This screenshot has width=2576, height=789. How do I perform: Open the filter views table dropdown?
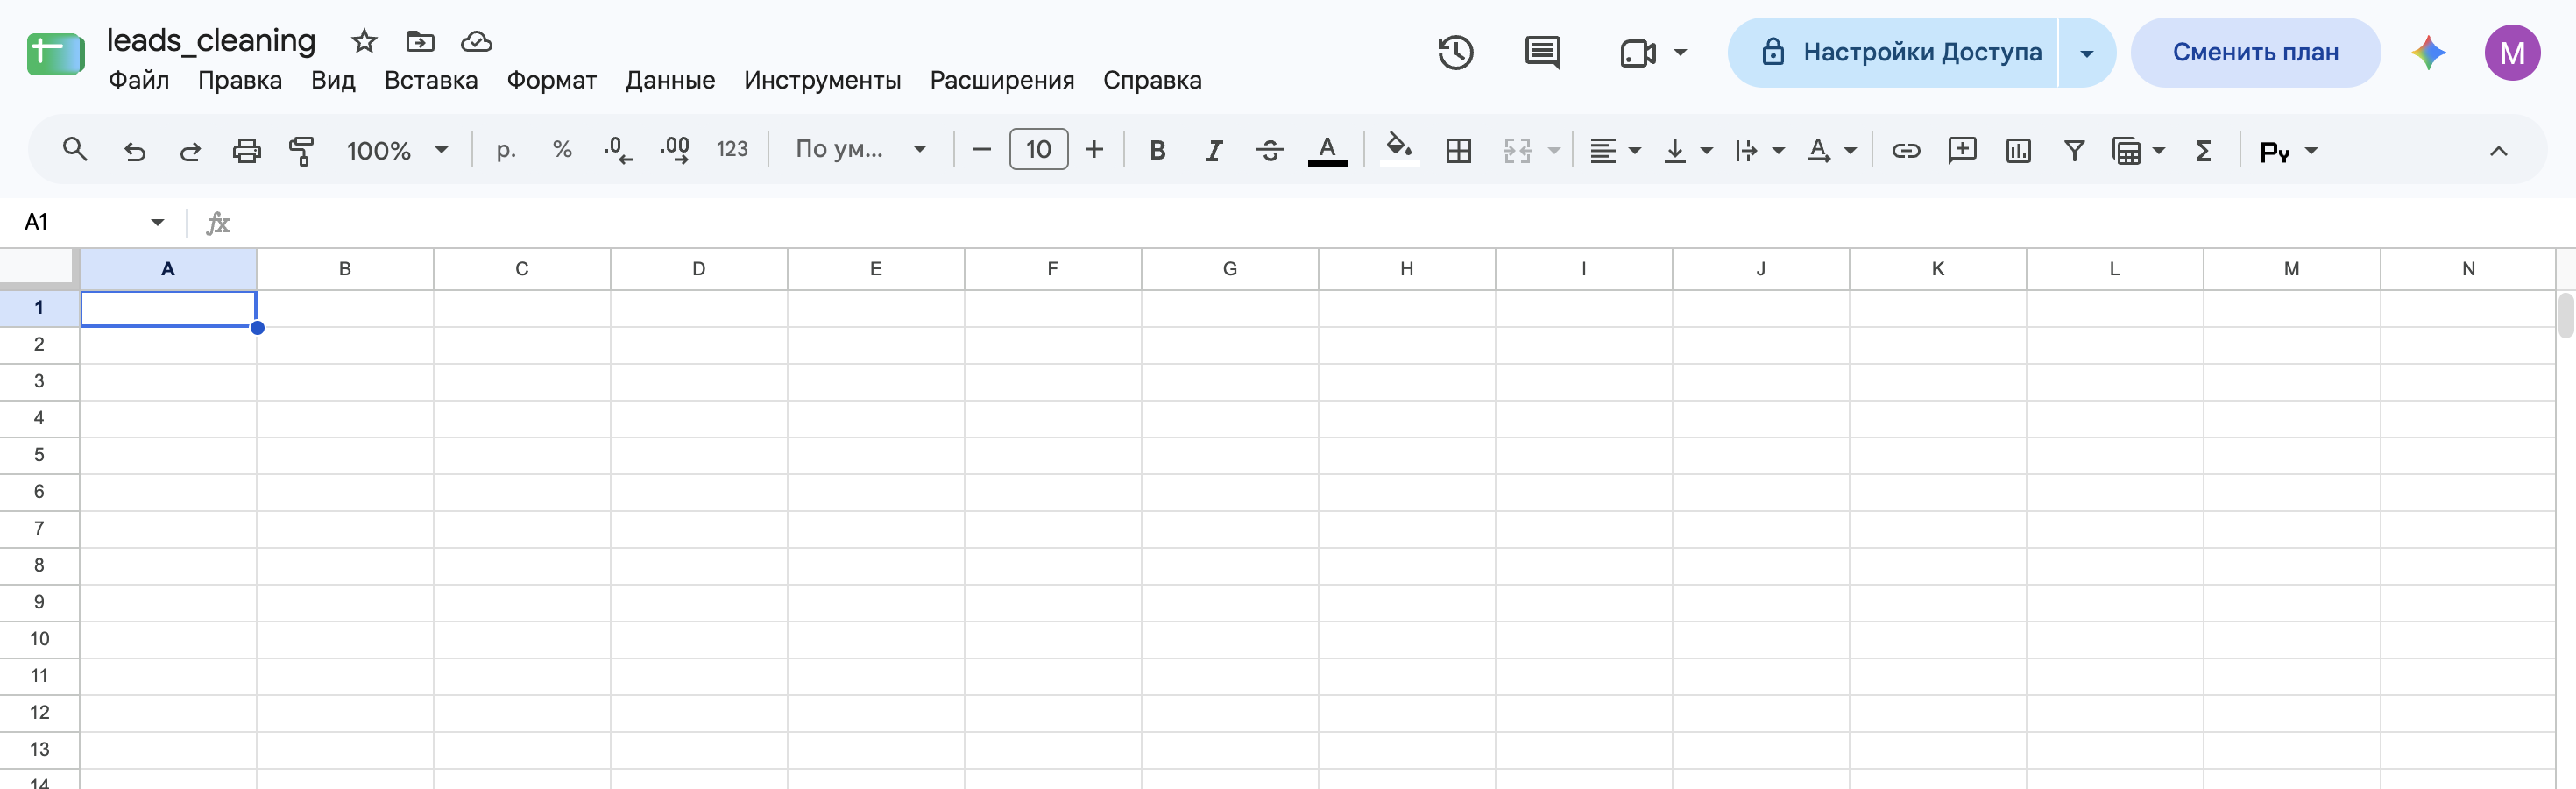coord(2138,150)
